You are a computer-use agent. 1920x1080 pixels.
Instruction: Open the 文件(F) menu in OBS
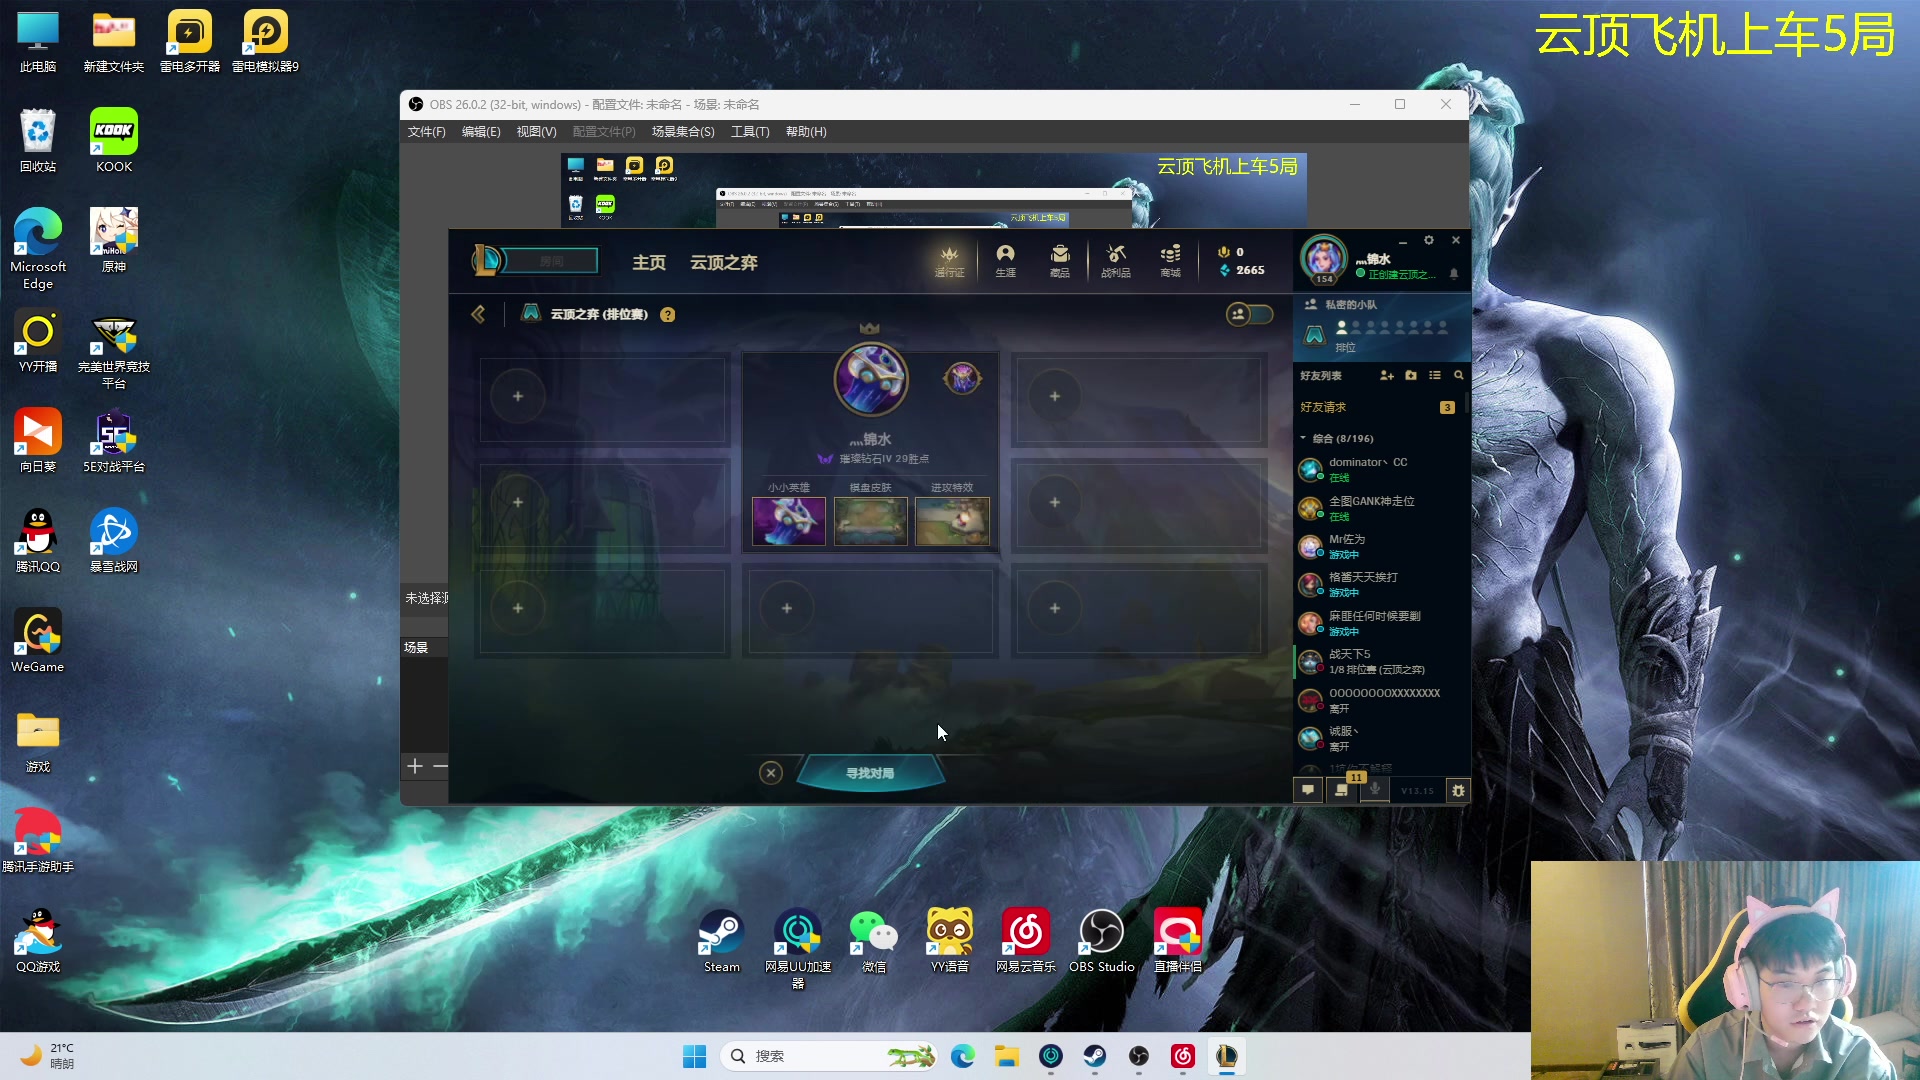tap(426, 132)
